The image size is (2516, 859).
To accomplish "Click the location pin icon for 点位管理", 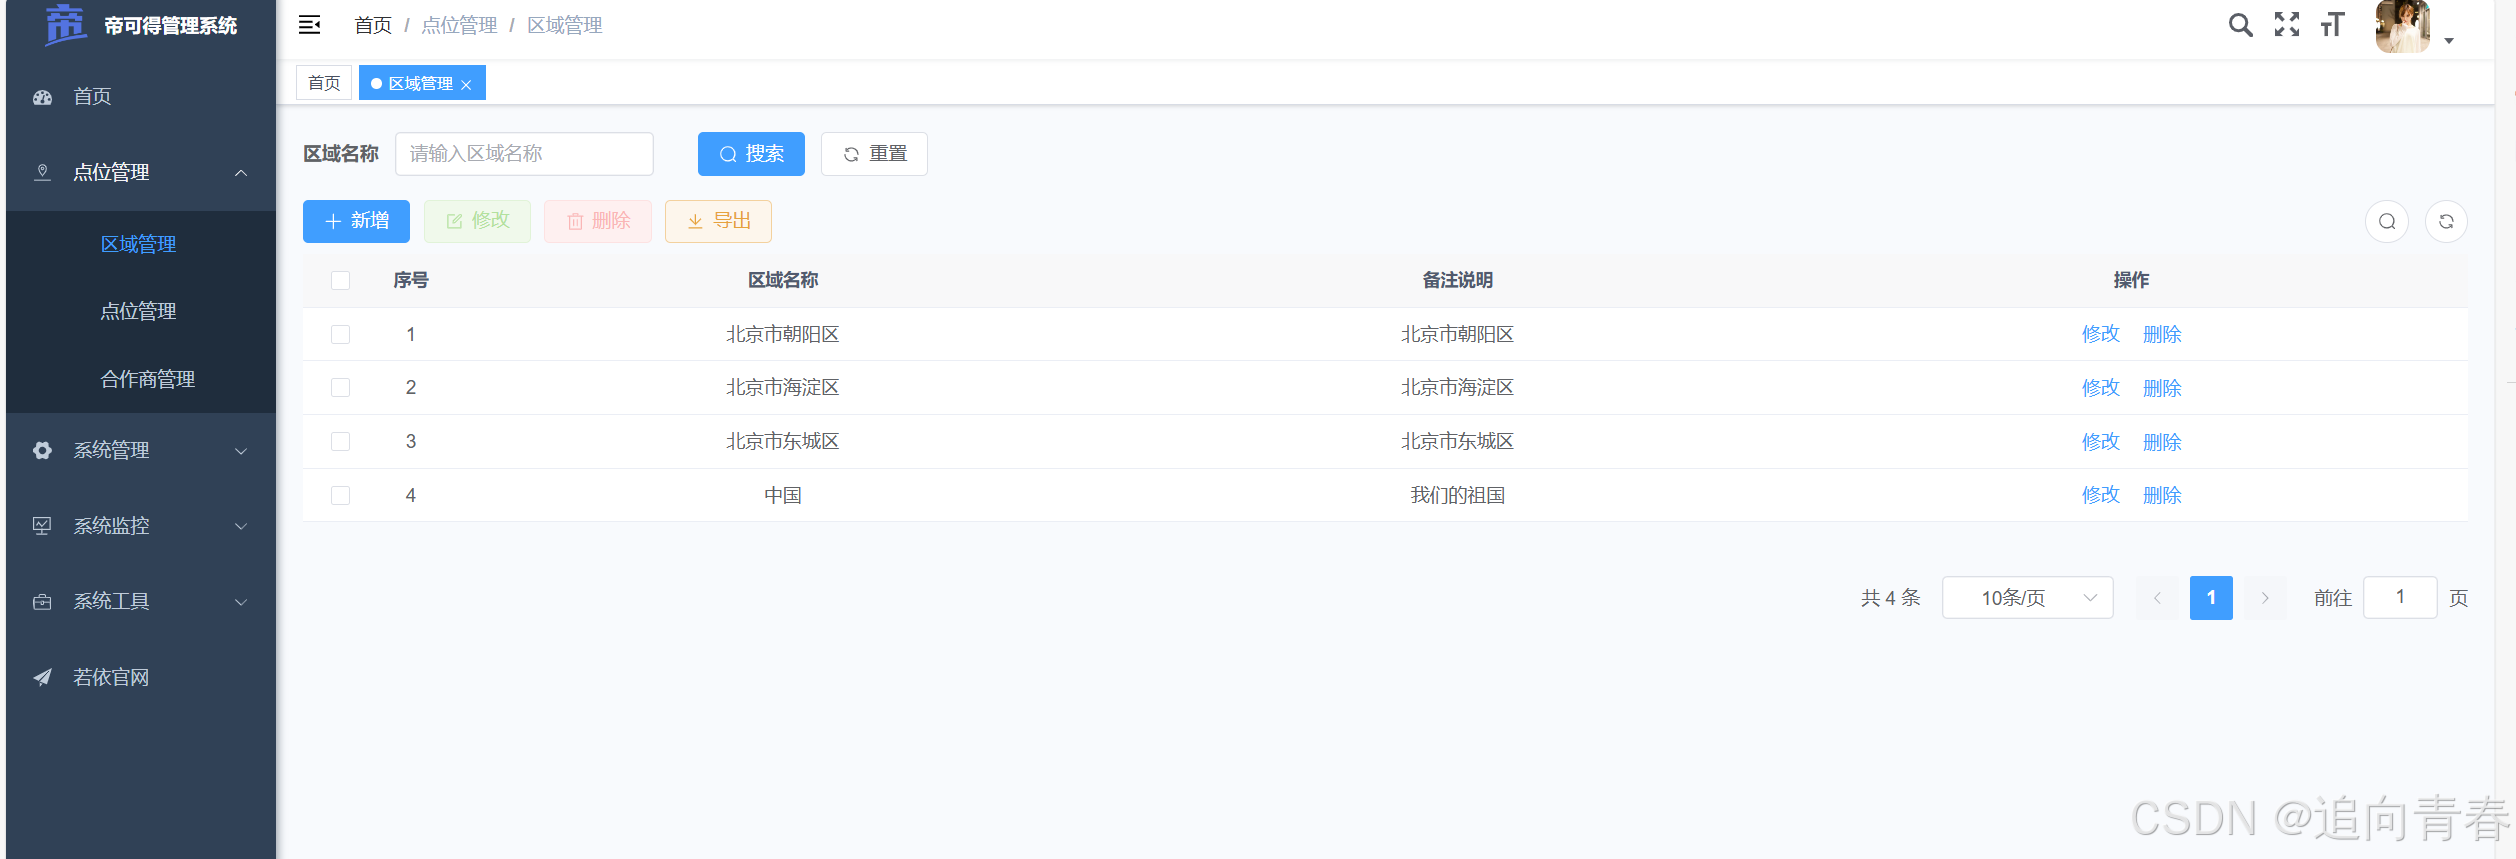I will pos(42,172).
